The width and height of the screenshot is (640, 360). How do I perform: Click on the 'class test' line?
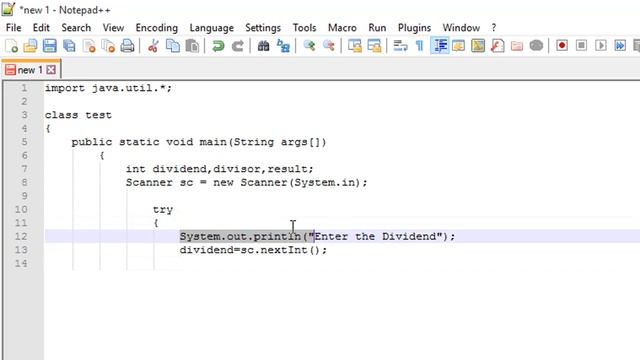coord(78,115)
